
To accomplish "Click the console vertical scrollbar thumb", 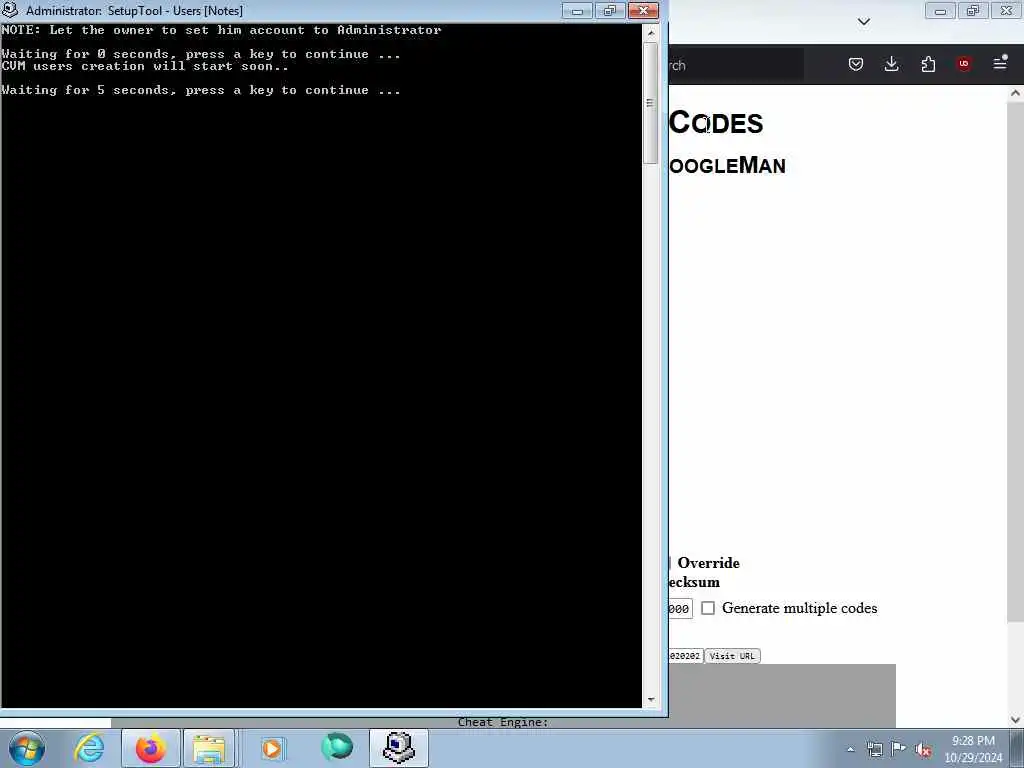I will click(650, 103).
